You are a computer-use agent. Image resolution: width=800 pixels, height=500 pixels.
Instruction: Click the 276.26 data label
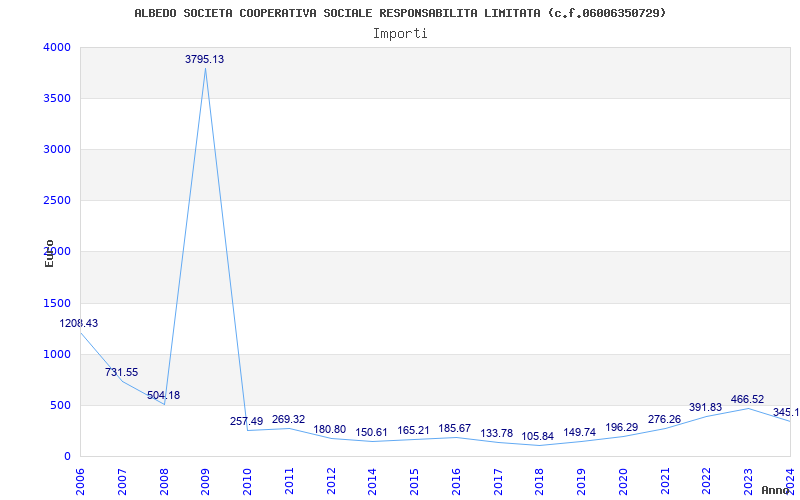663,419
